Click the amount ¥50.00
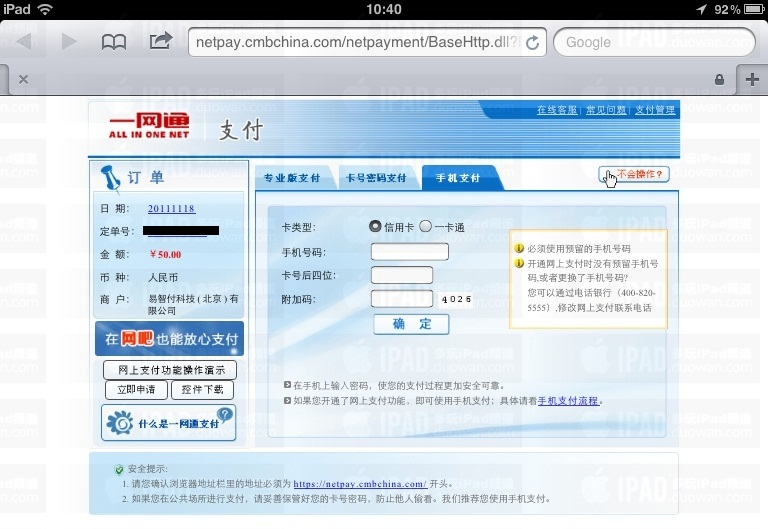This screenshot has height=529, width=768. [x=166, y=255]
